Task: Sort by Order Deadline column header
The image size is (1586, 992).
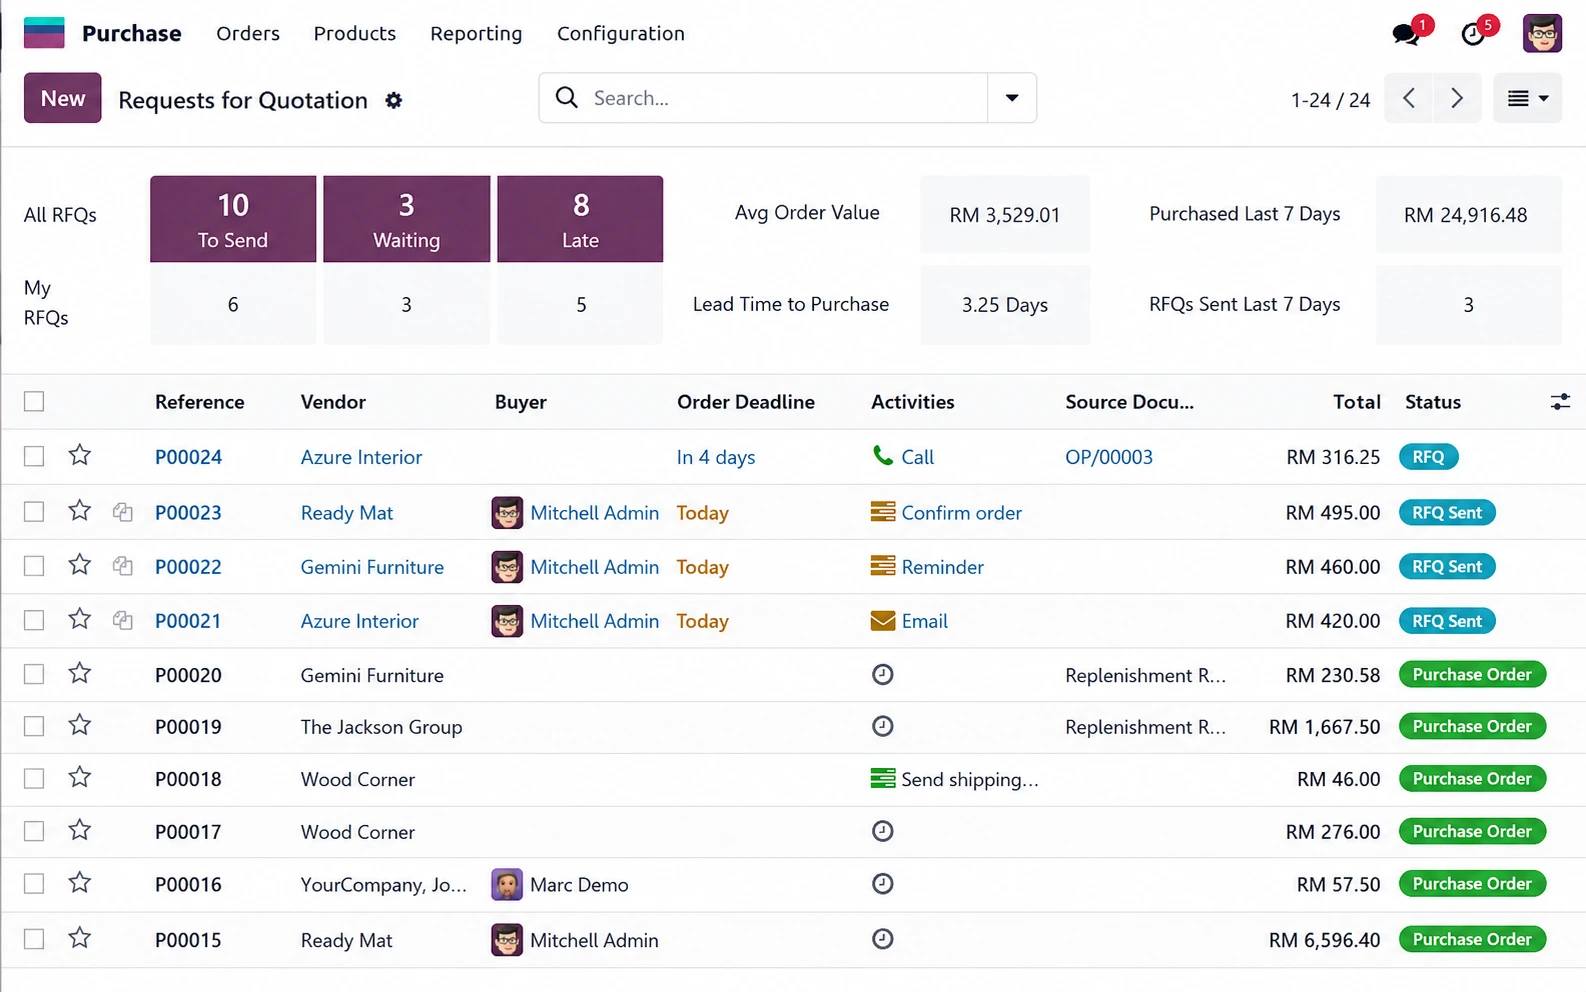Action: 746,402
